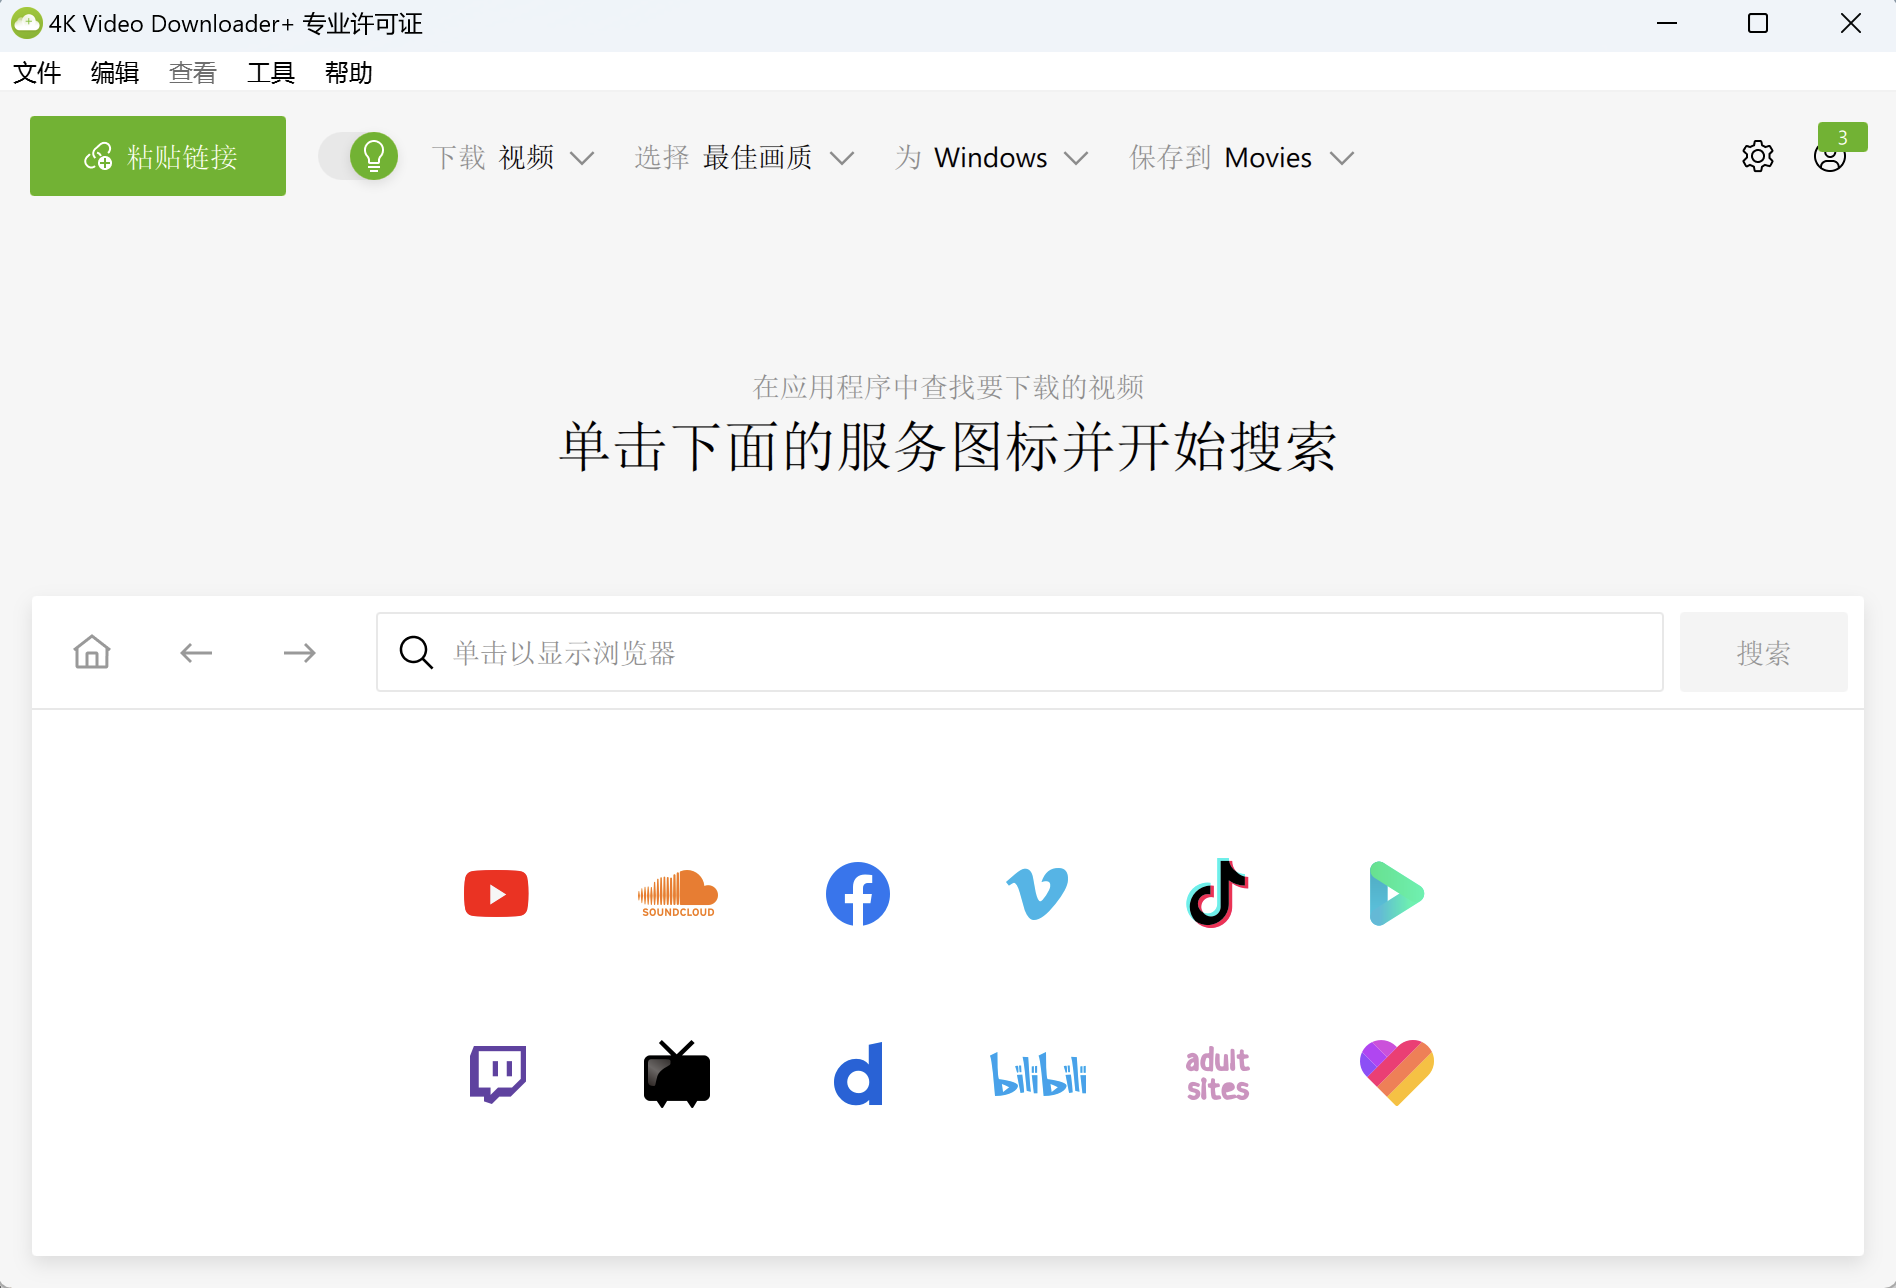The height and width of the screenshot is (1288, 1896).
Task: Toggle smart mode with the lightbulb switch
Action: pyautogui.click(x=358, y=156)
